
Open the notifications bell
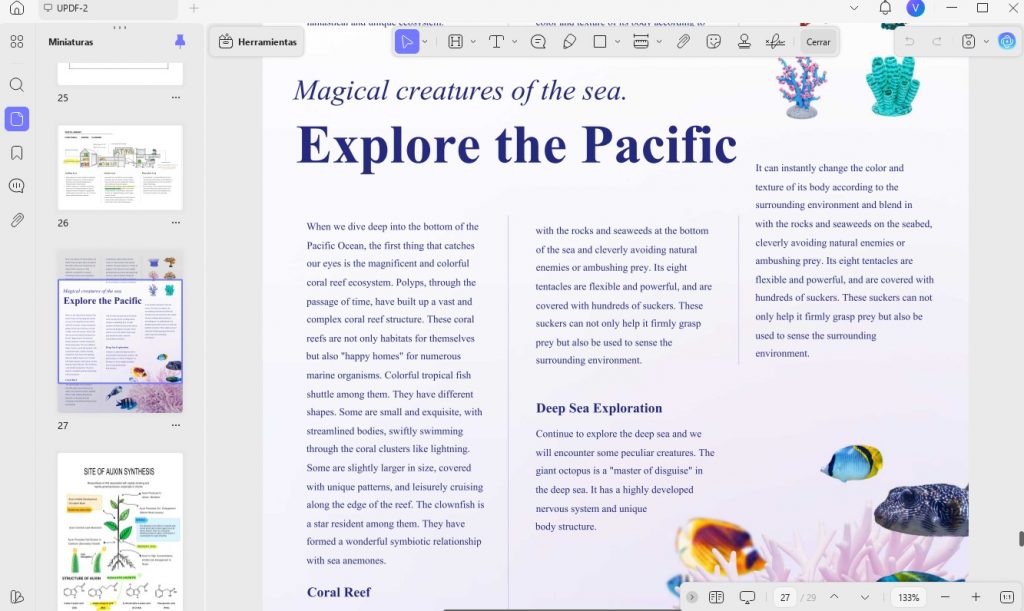click(885, 8)
